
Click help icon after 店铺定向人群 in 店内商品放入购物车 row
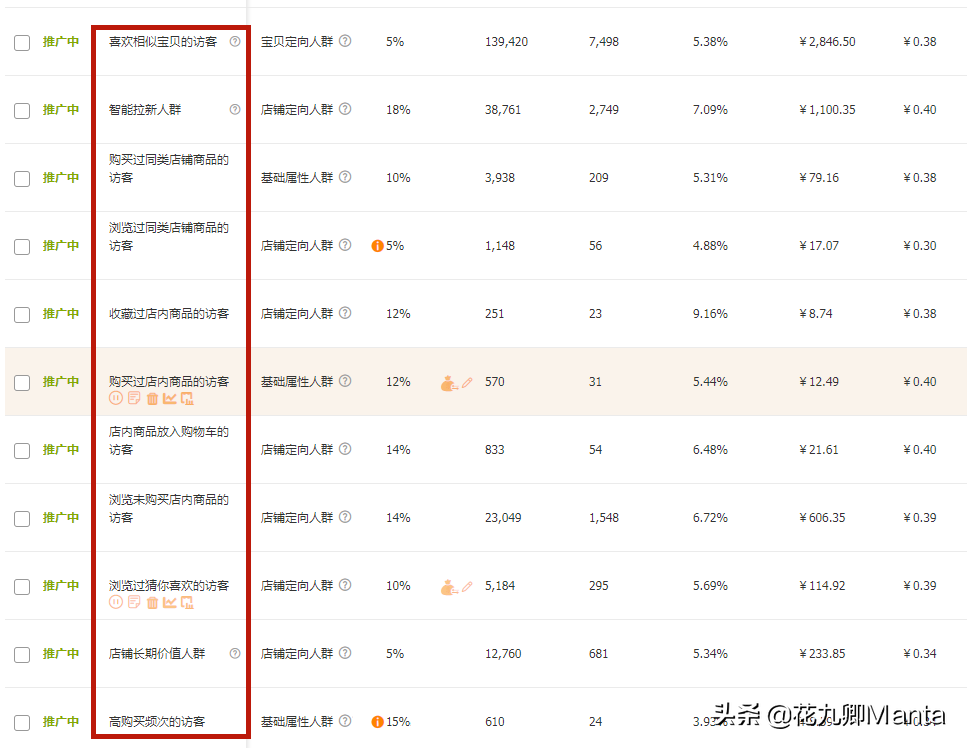click(x=345, y=448)
